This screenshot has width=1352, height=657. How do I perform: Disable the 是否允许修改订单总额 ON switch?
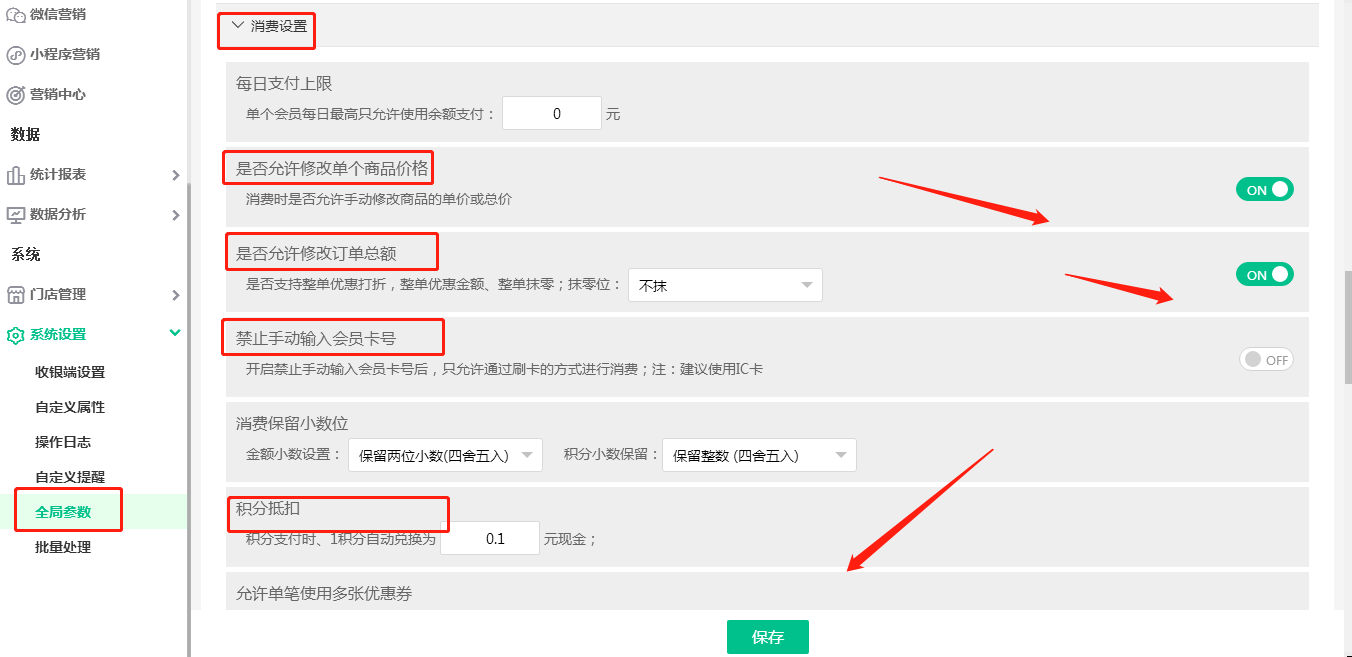tap(1264, 273)
